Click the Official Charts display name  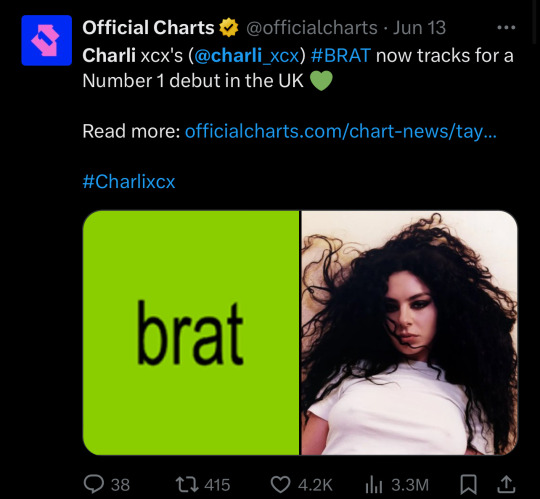[x=148, y=28]
